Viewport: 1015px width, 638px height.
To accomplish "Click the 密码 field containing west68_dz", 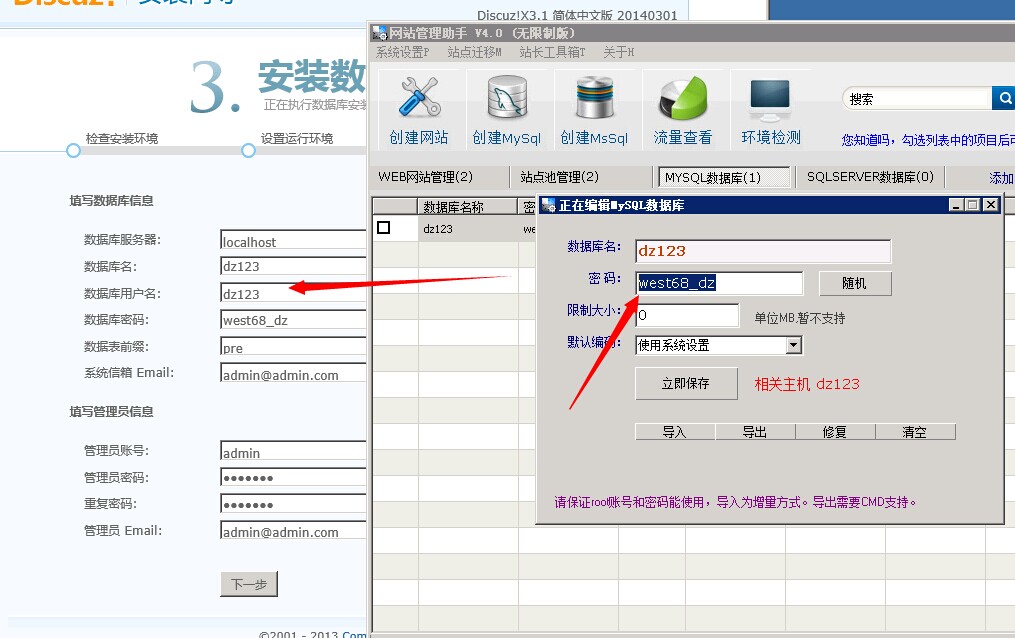I will point(719,283).
